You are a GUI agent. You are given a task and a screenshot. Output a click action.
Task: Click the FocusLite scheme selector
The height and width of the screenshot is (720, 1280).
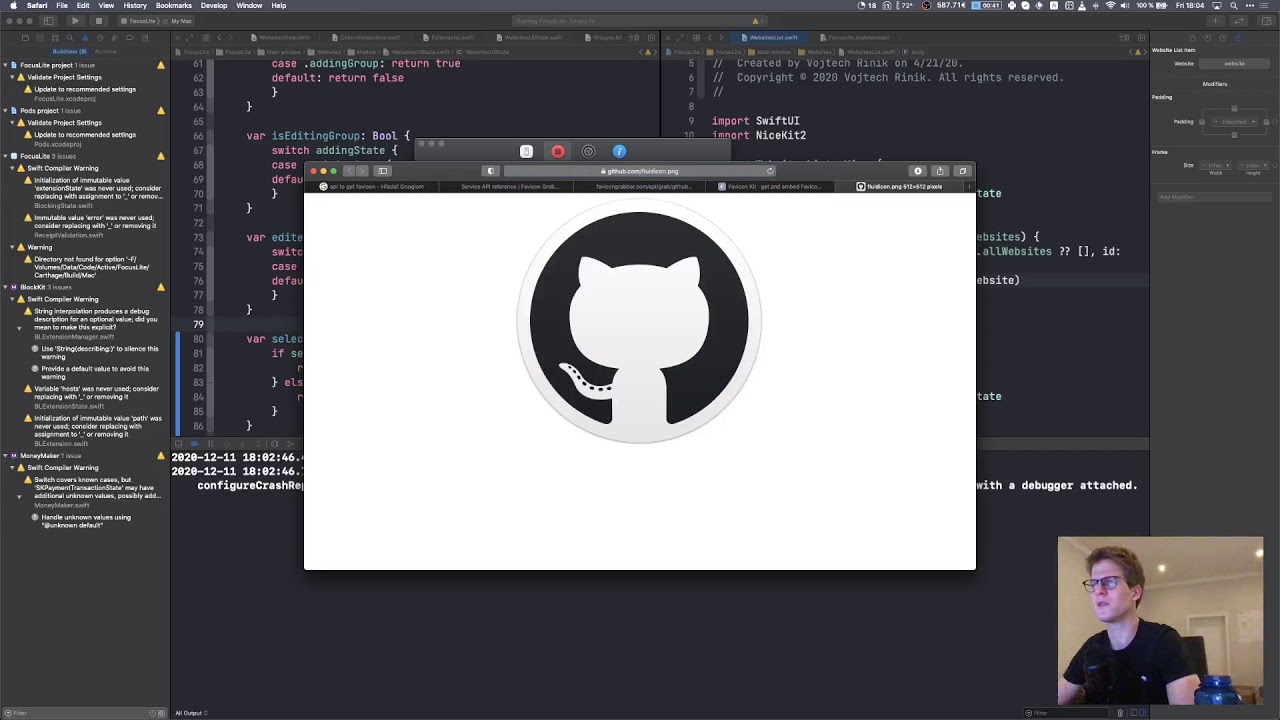click(x=140, y=21)
